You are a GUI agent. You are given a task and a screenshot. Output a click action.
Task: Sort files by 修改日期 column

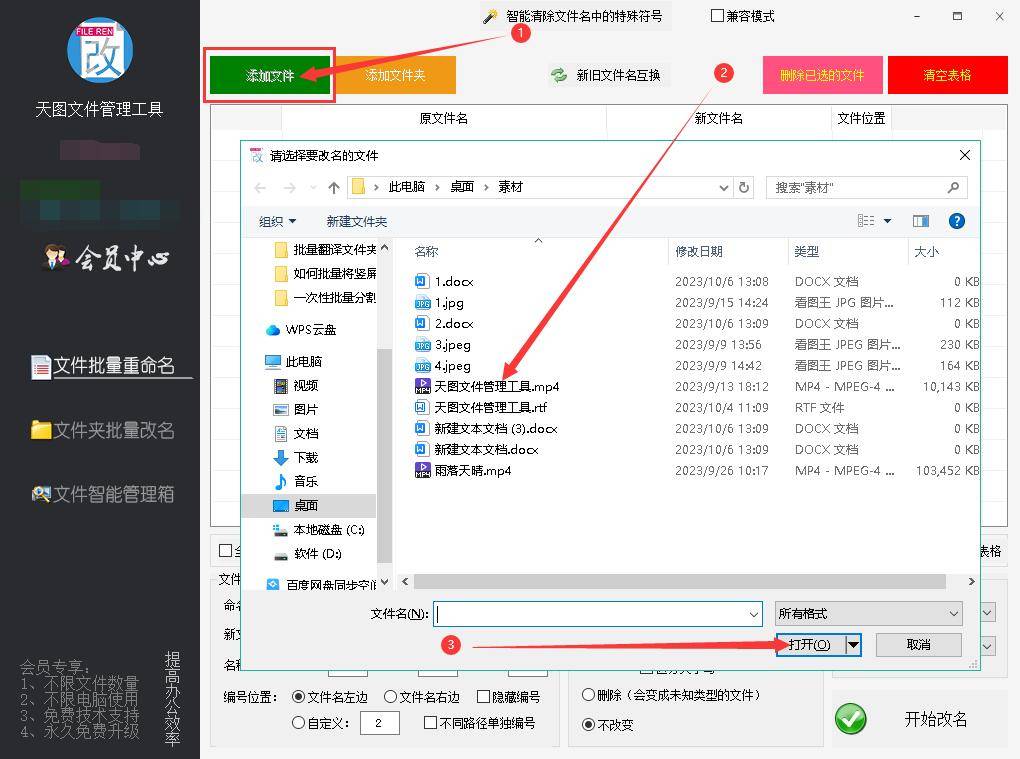[699, 252]
